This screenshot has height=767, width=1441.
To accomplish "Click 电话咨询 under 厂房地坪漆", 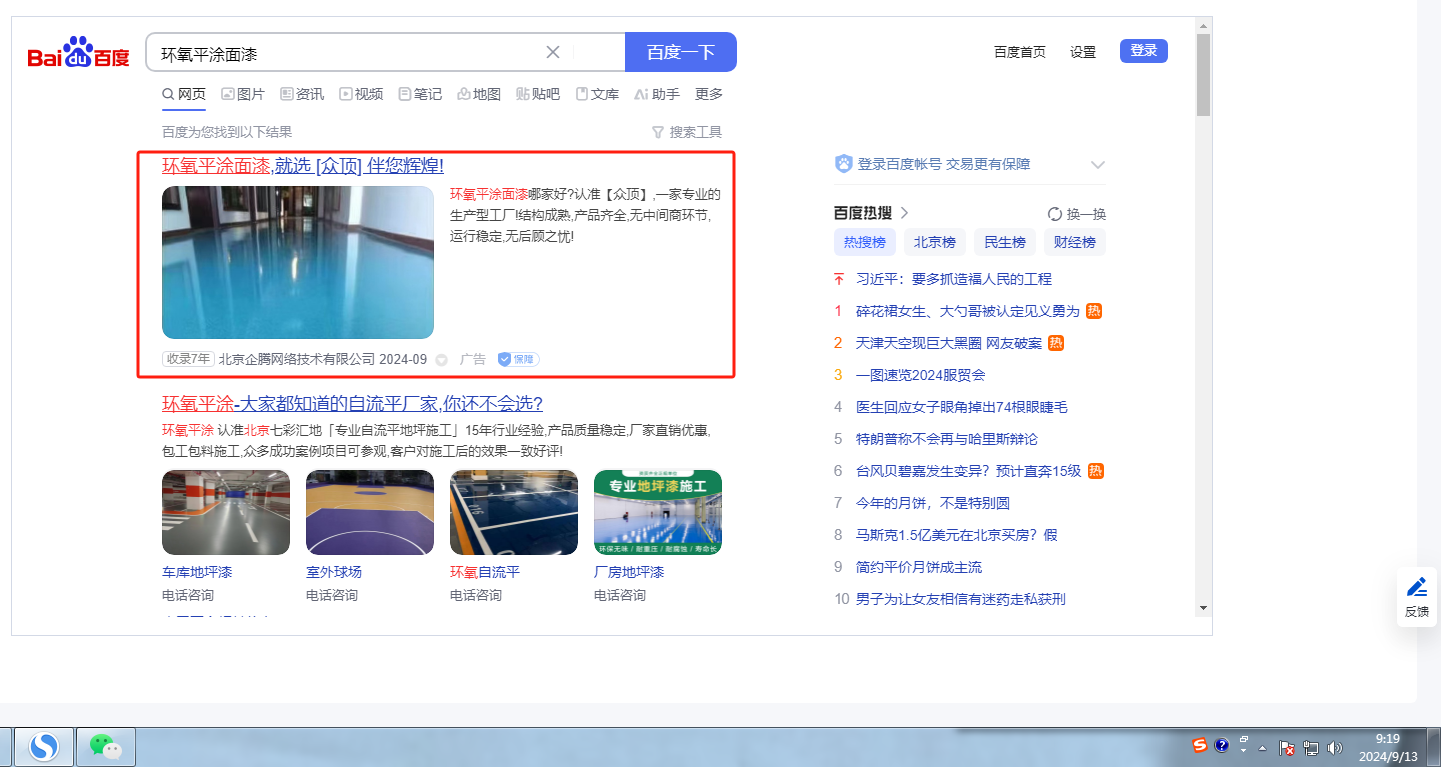I will [x=620, y=595].
